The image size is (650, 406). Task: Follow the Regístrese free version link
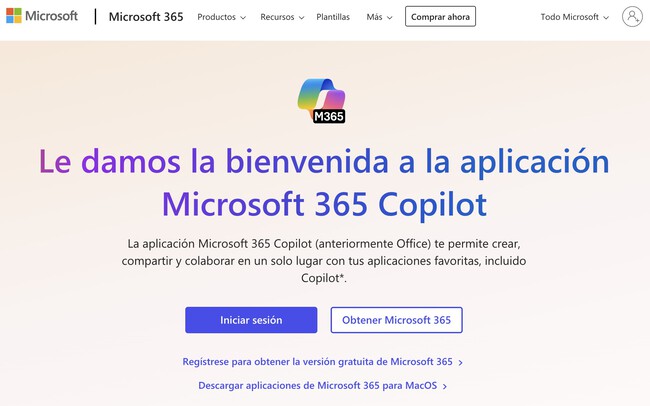tap(317, 362)
